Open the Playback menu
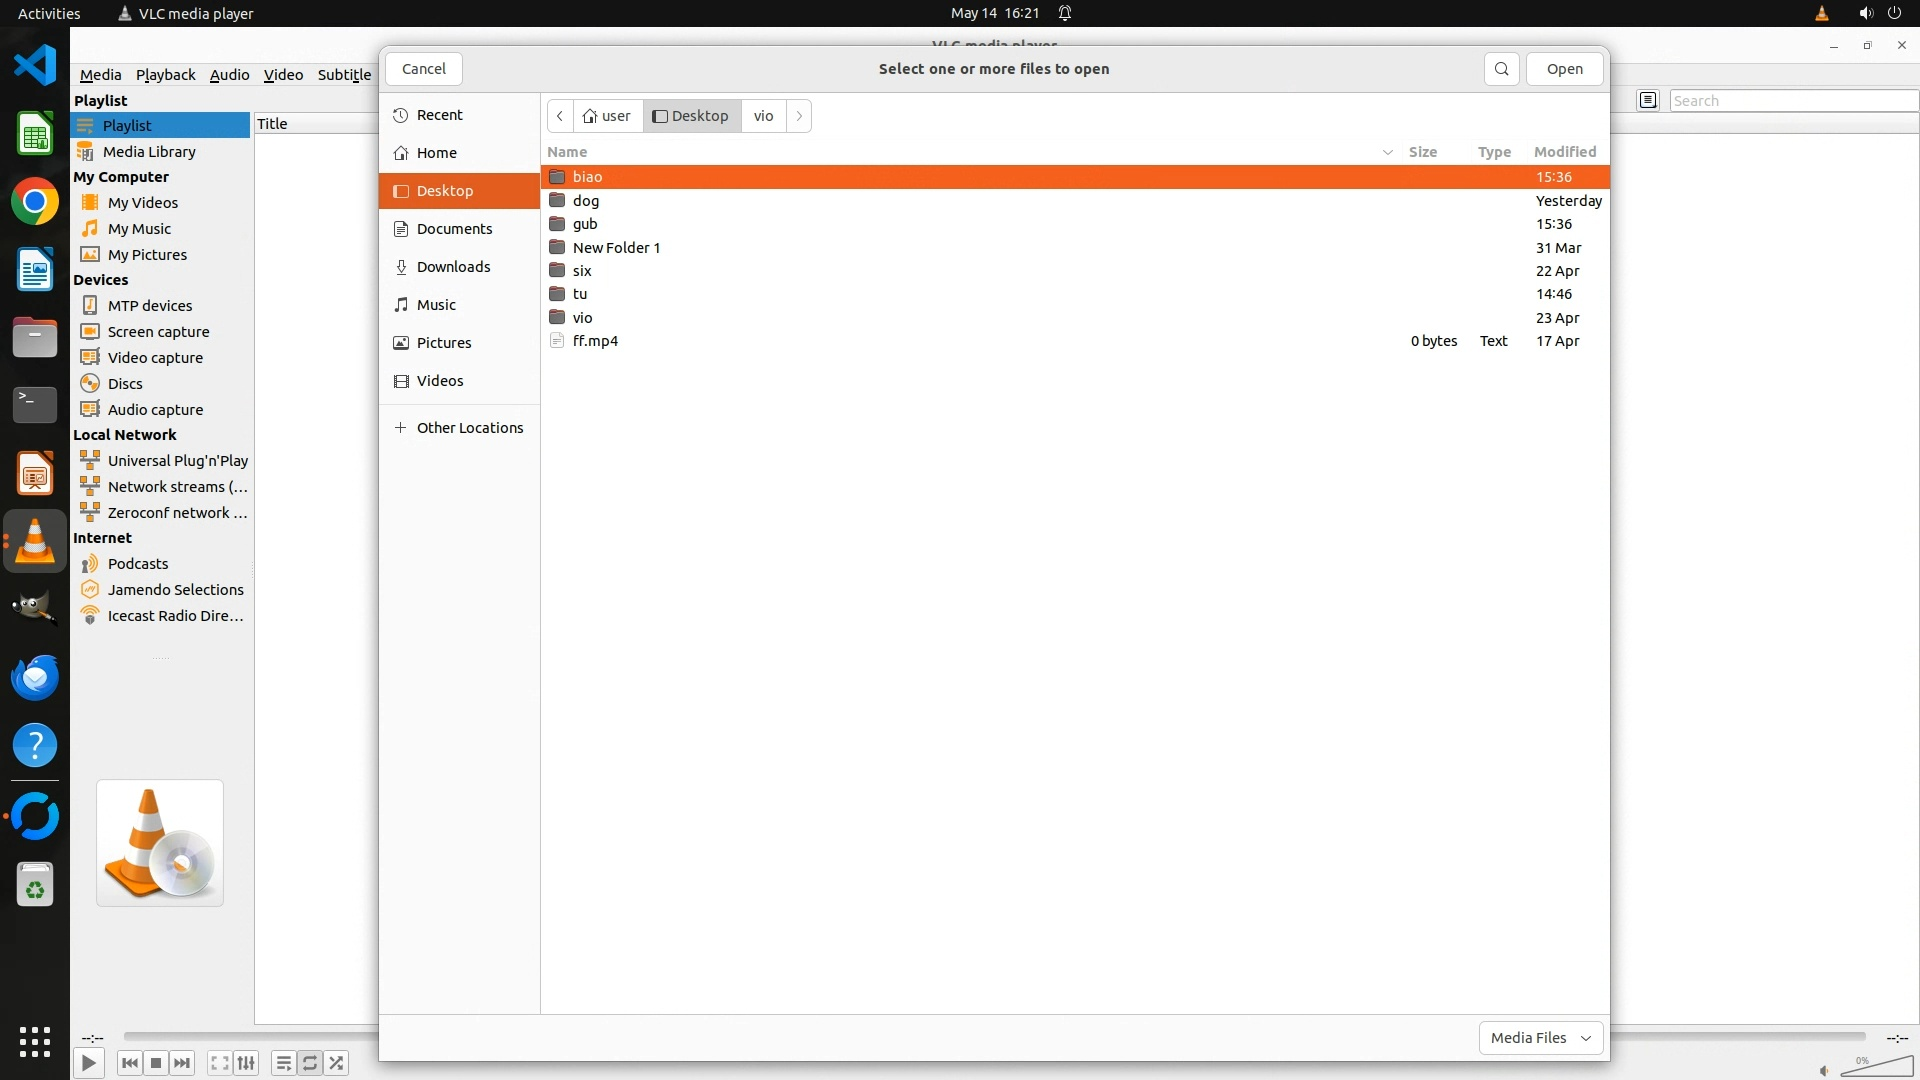This screenshot has width=1920, height=1080. coord(165,75)
